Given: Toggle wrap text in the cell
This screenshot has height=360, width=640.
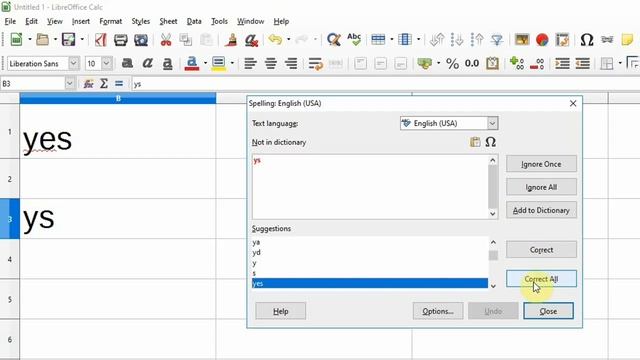Looking at the screenshot, I should click(316, 63).
